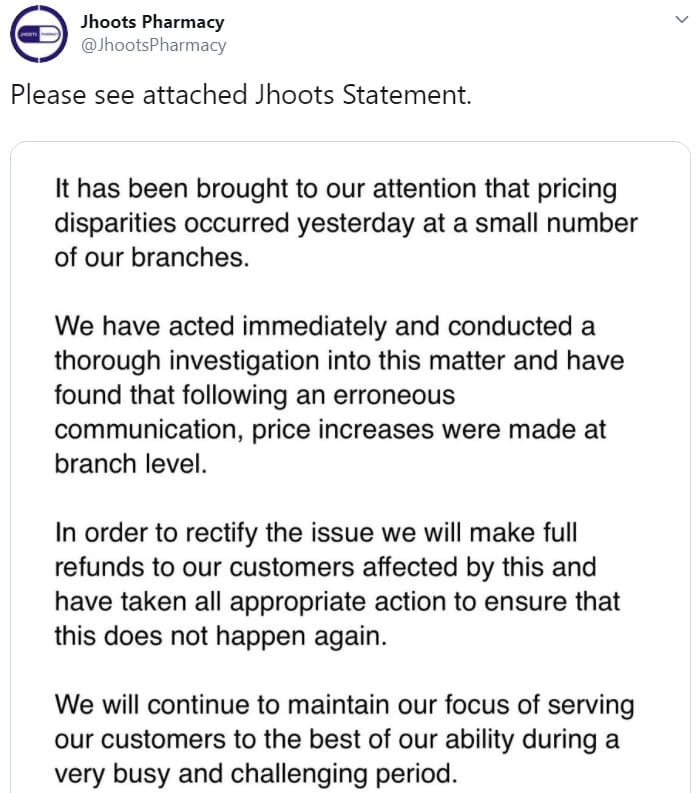The width and height of the screenshot is (699, 793).
Task: Click the 'We have acted immediately' line
Action: click(x=325, y=326)
